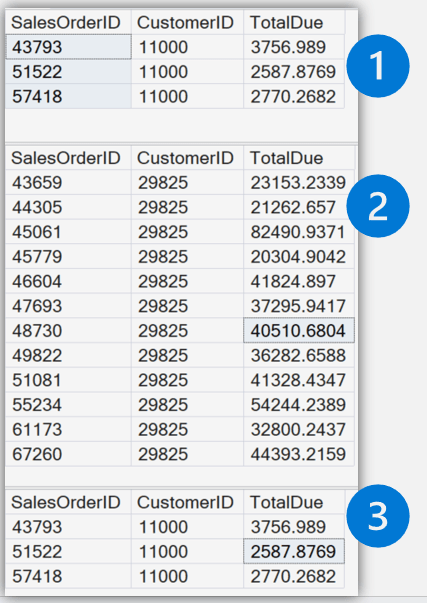The height and width of the screenshot is (603, 427).
Task: Click SalesOrderID cell 44305
Action: 68,207
